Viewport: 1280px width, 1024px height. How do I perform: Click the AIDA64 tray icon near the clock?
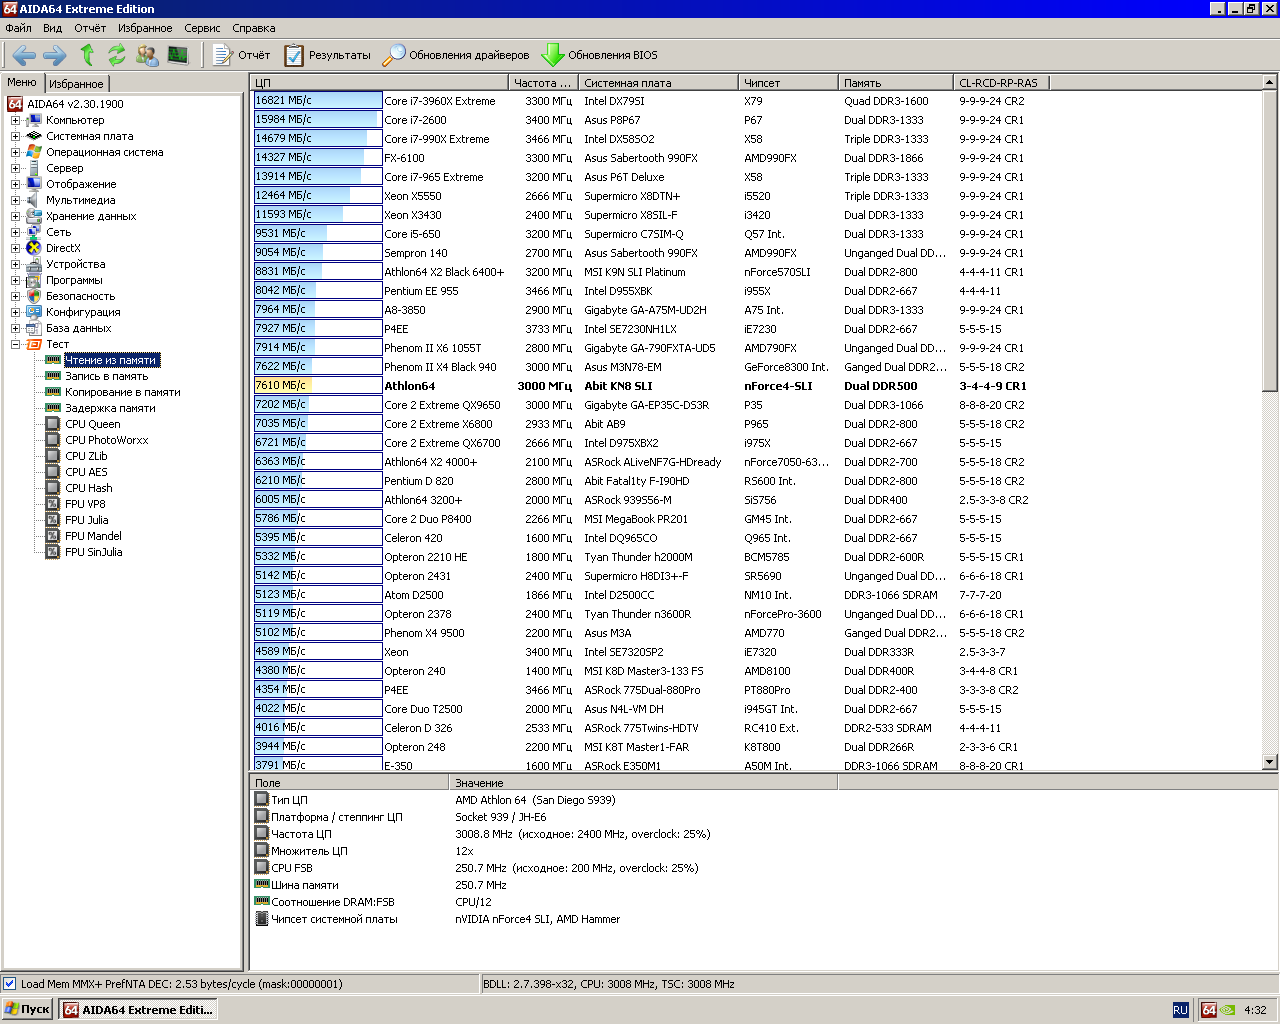click(1208, 1010)
